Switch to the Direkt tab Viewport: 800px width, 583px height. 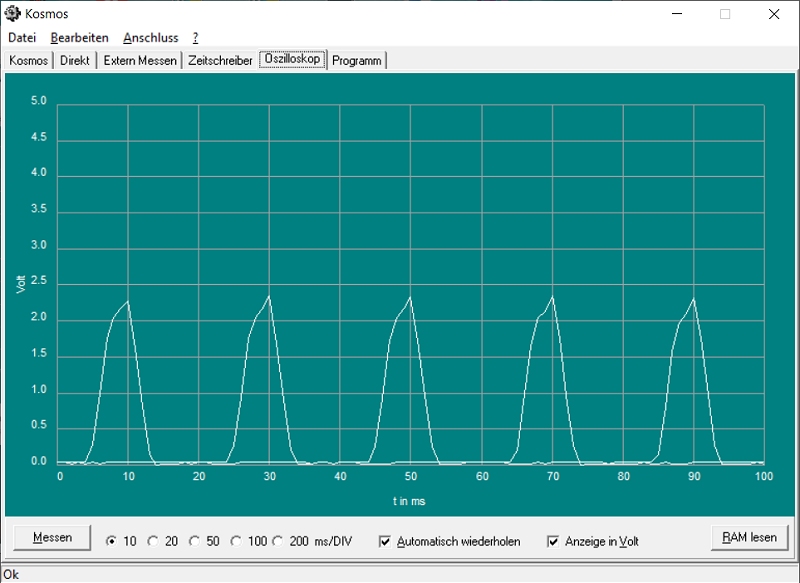pyautogui.click(x=75, y=61)
